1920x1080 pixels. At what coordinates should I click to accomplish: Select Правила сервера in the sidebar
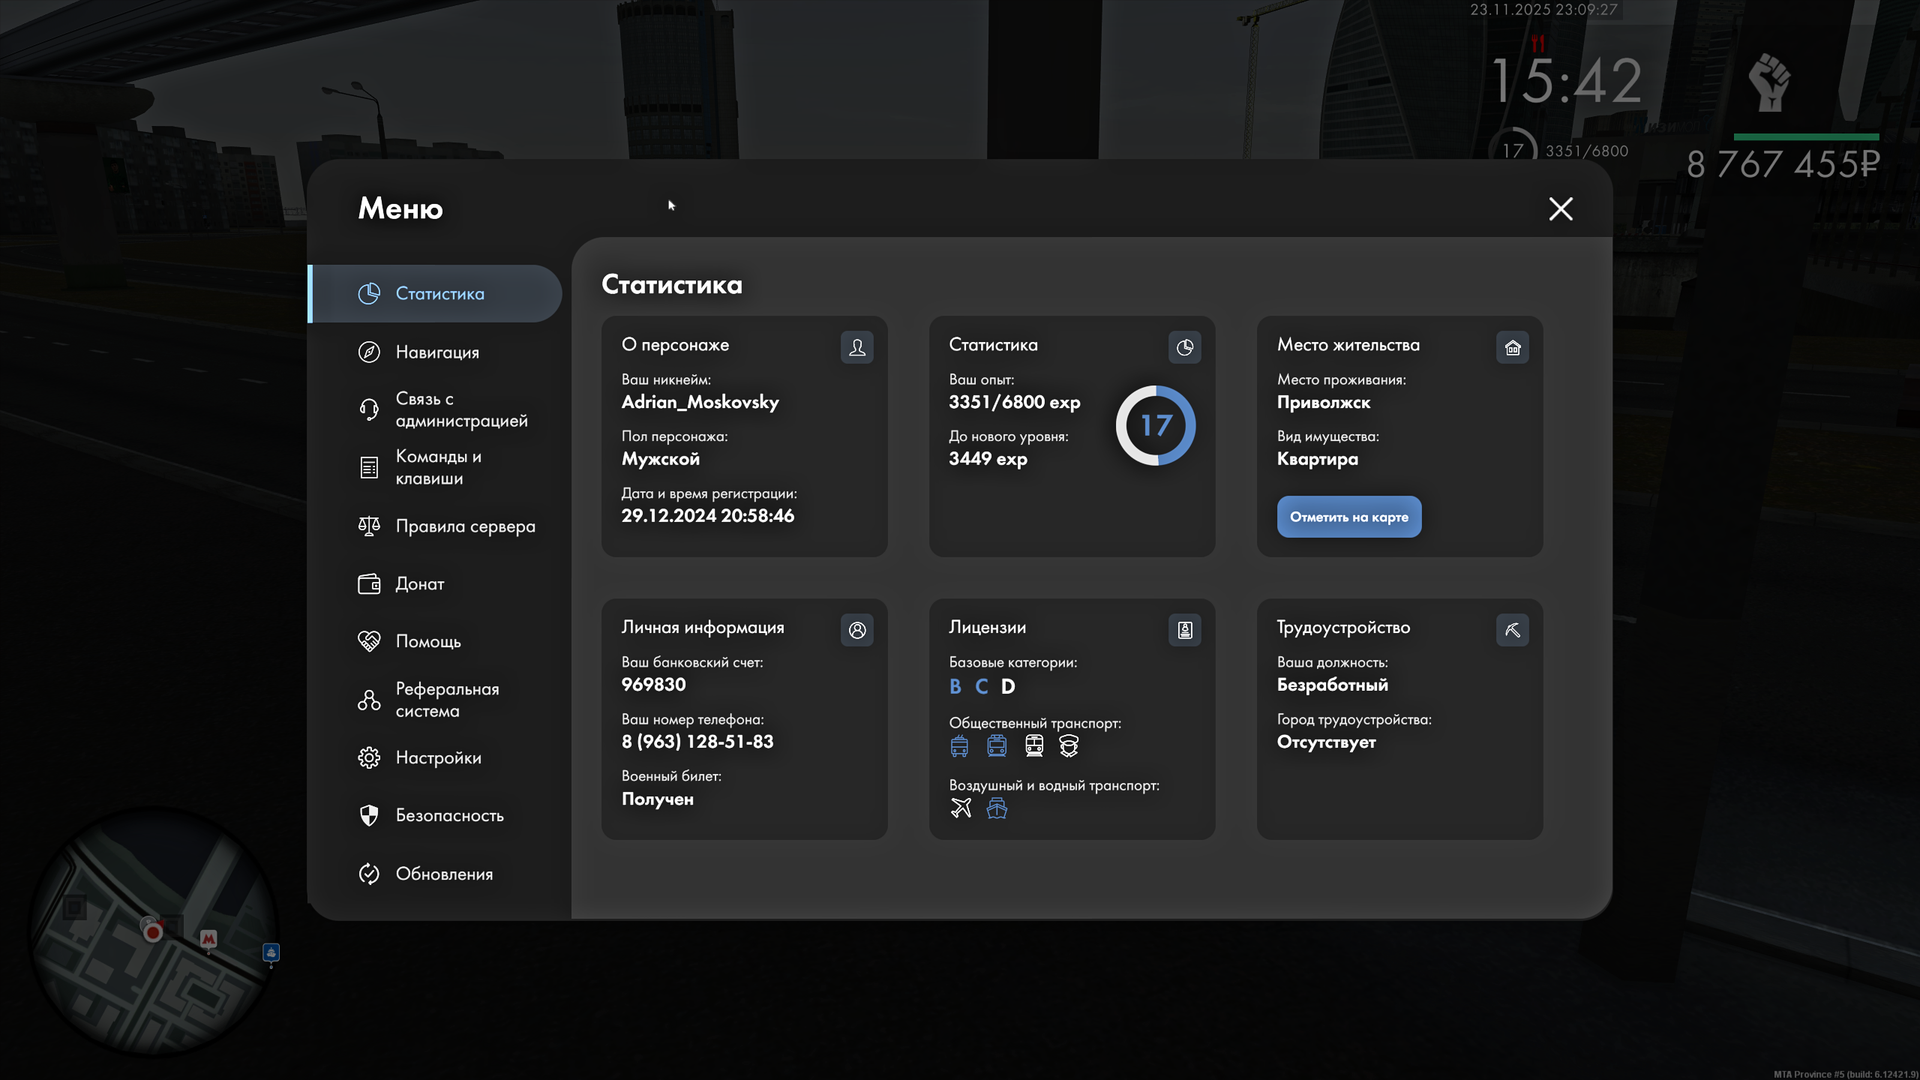[465, 526]
